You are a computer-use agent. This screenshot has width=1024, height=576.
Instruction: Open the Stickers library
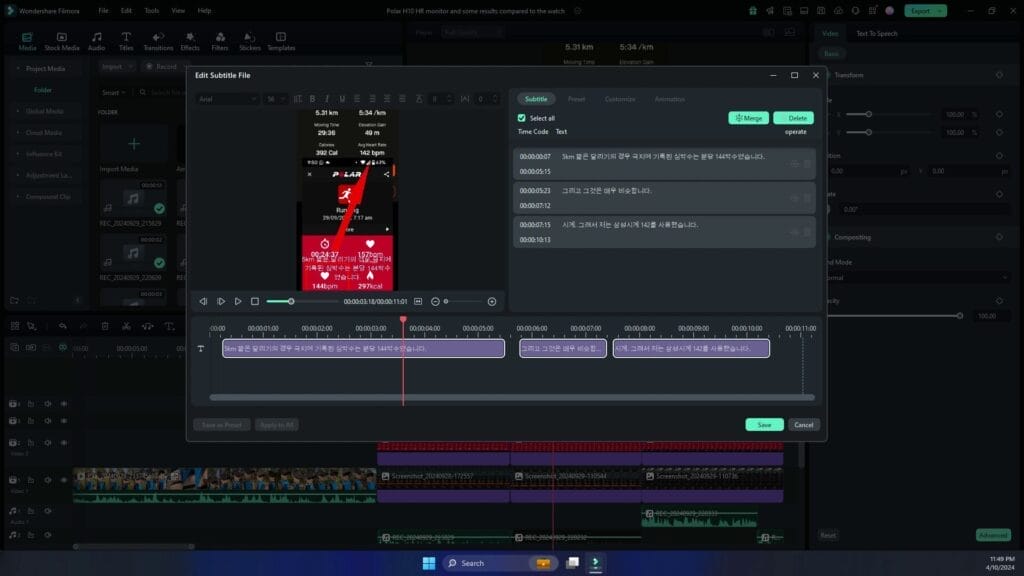pos(249,40)
